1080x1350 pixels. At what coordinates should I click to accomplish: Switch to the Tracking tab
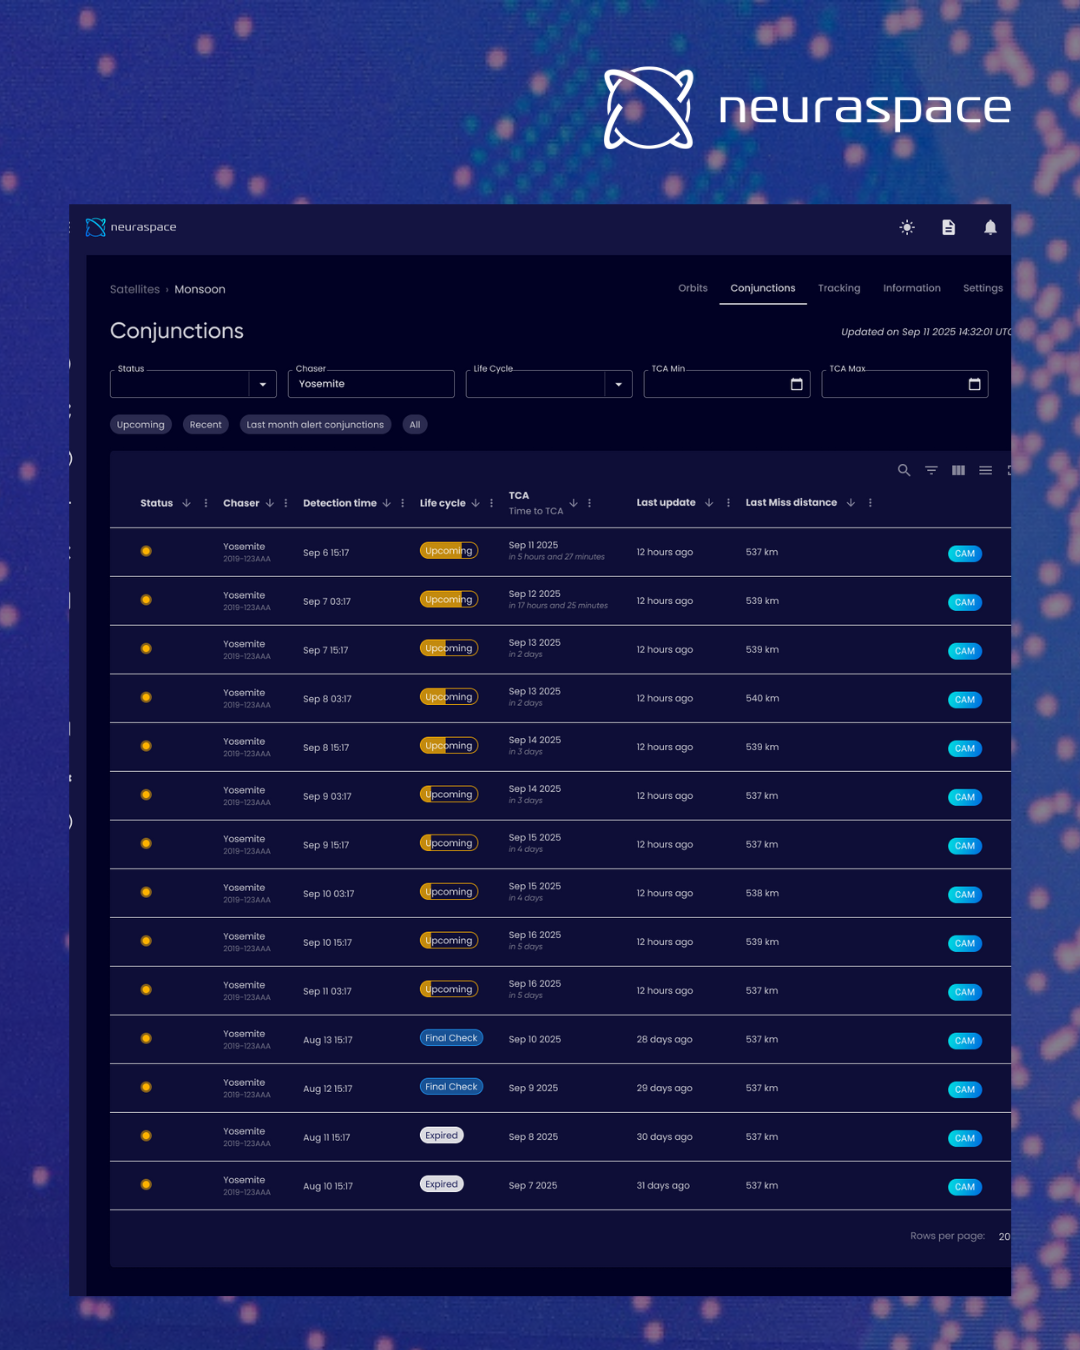coord(839,288)
